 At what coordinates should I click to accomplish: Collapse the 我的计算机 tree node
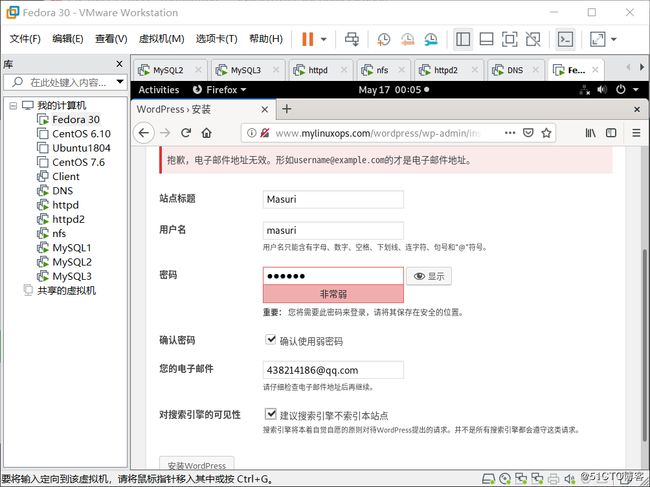[13, 106]
